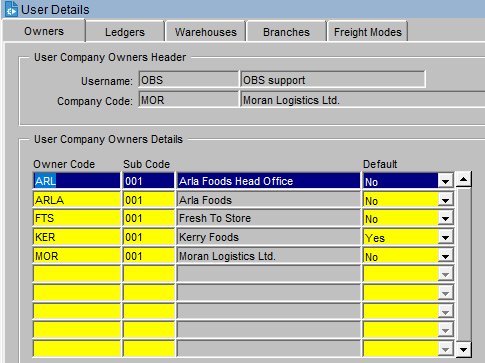Click the sub code 001 for ARLA

[149, 200]
